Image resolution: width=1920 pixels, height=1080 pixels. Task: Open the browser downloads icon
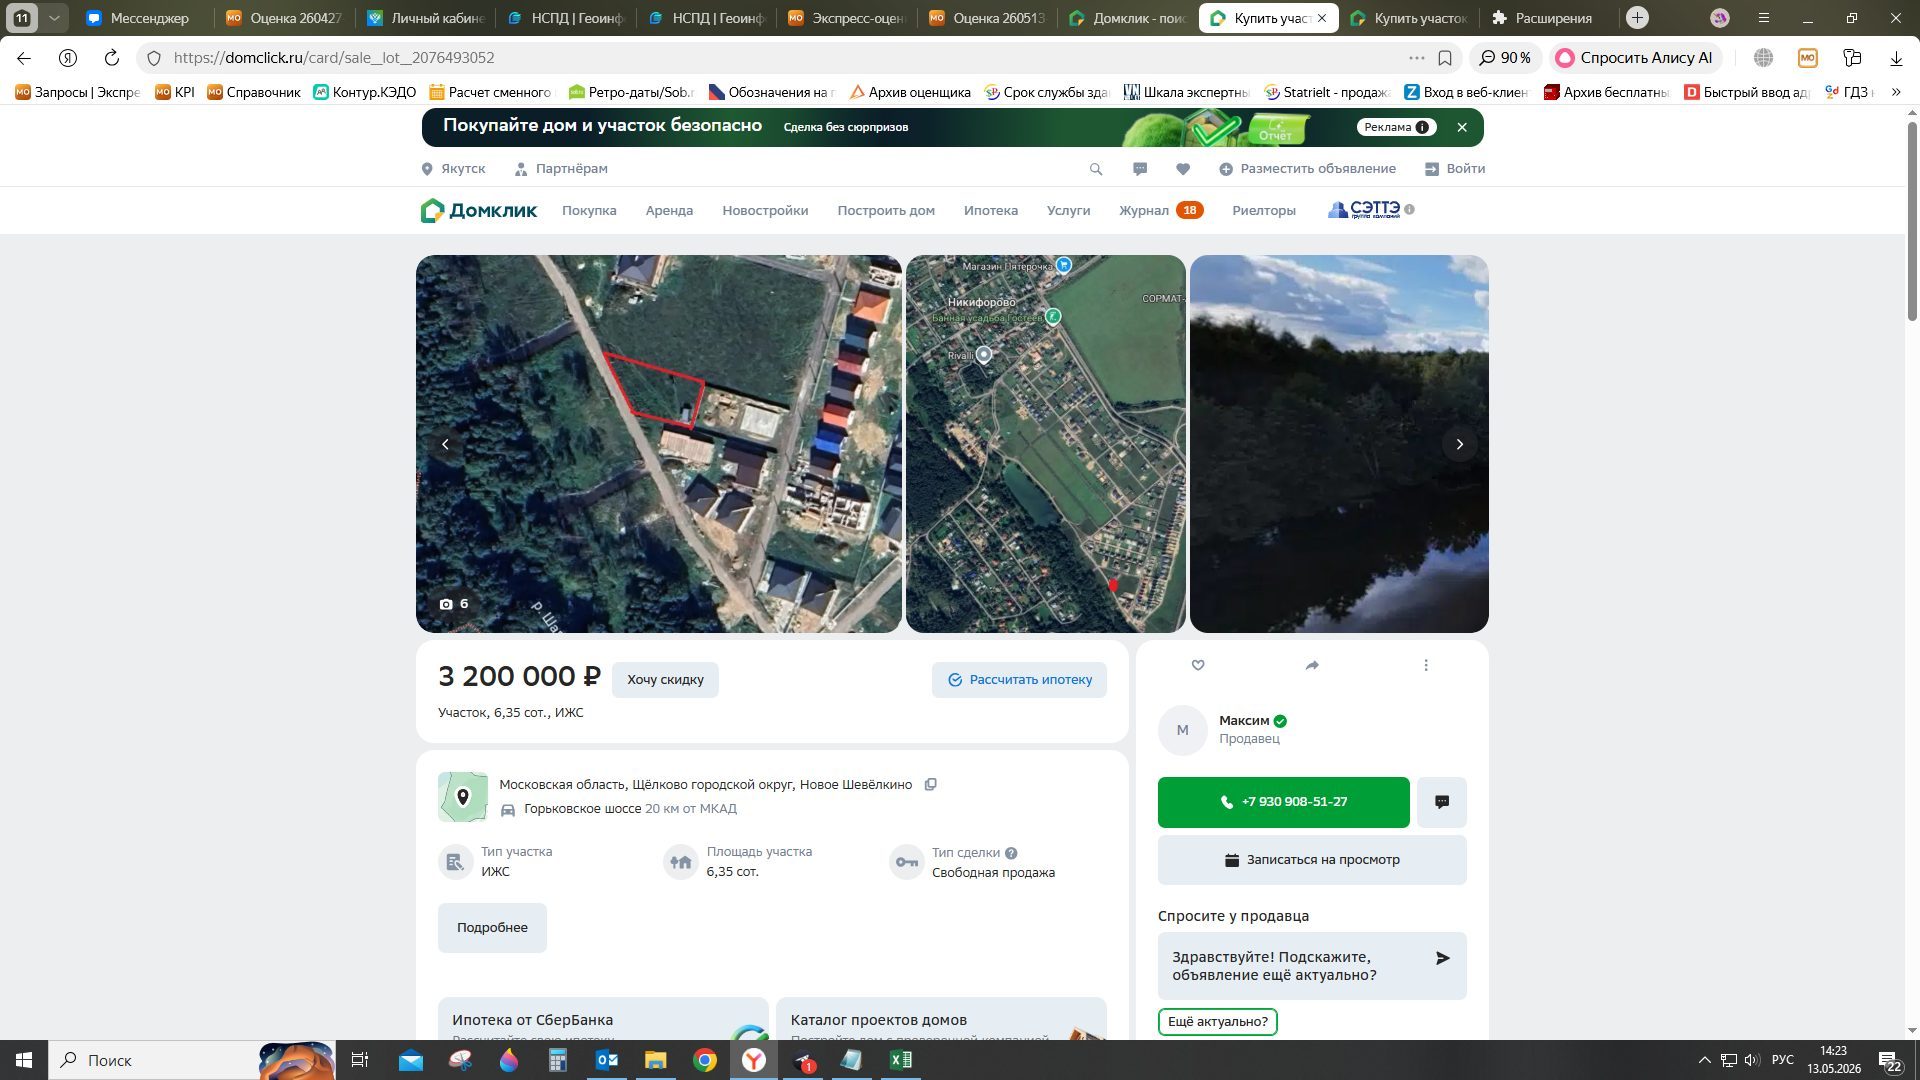[1896, 58]
